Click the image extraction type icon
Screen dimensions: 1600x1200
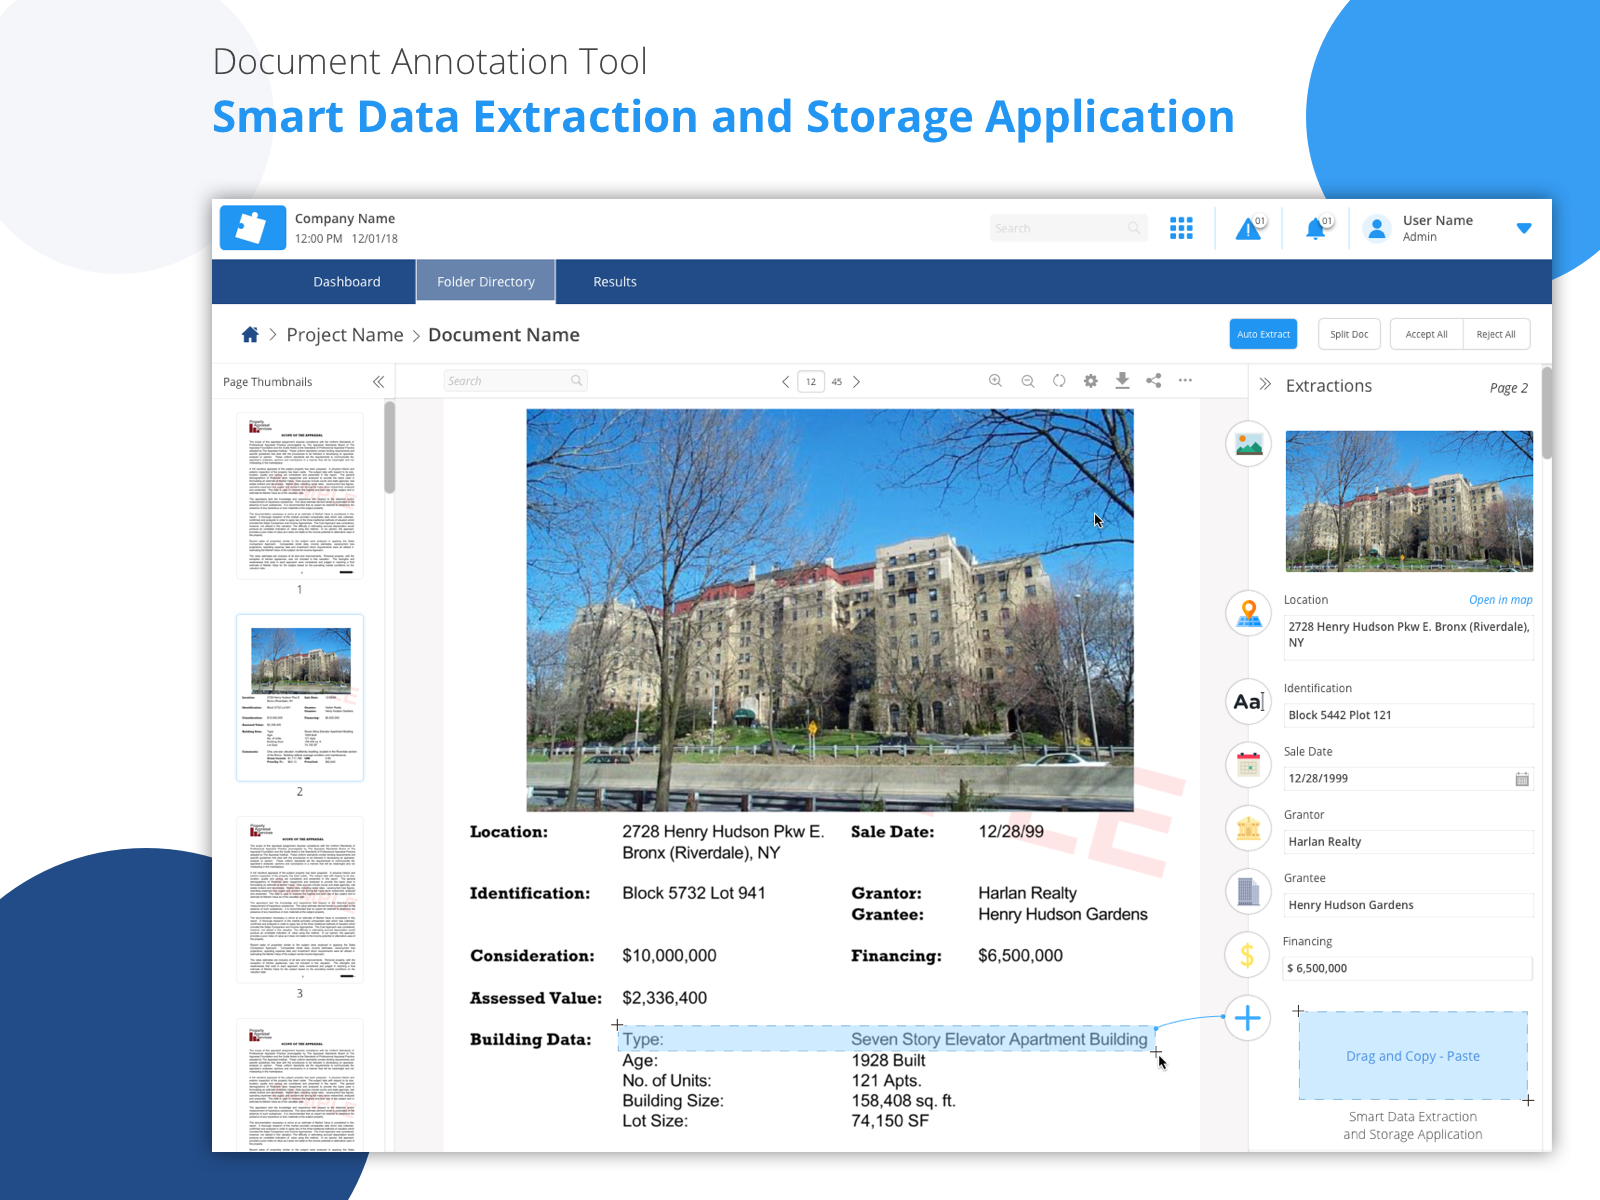coord(1248,444)
